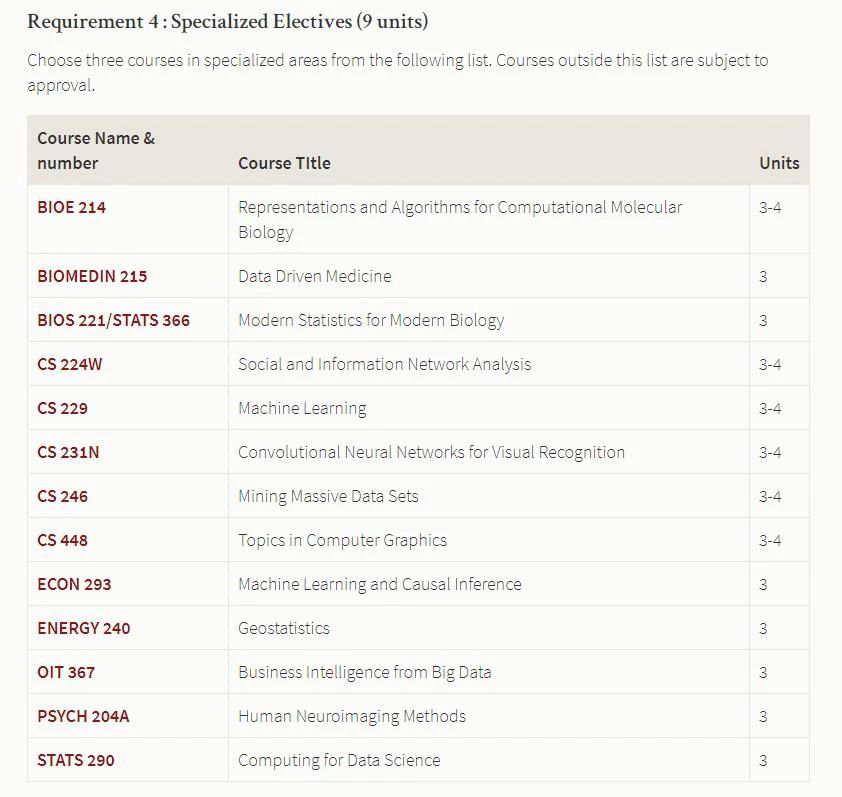Open the BIOE 214 course link
This screenshot has height=797, width=842.
[71, 207]
